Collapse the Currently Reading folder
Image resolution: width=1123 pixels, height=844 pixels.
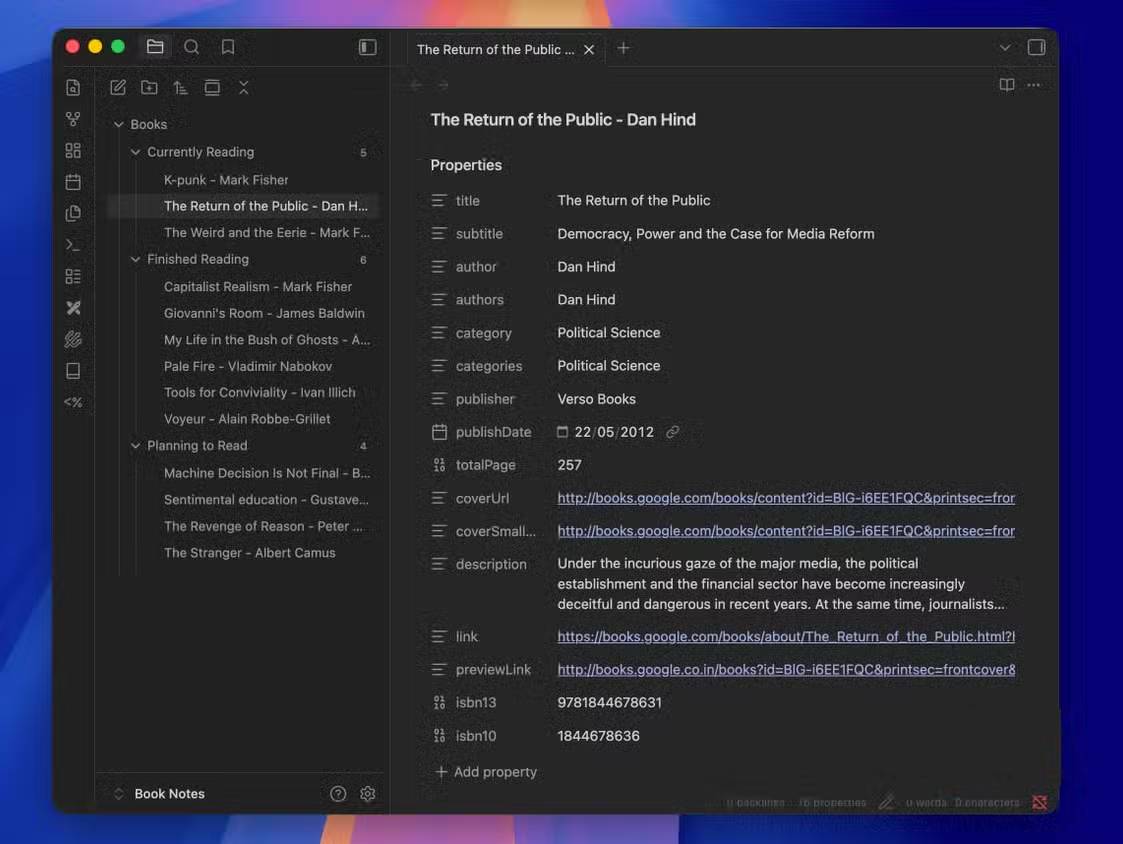136,152
